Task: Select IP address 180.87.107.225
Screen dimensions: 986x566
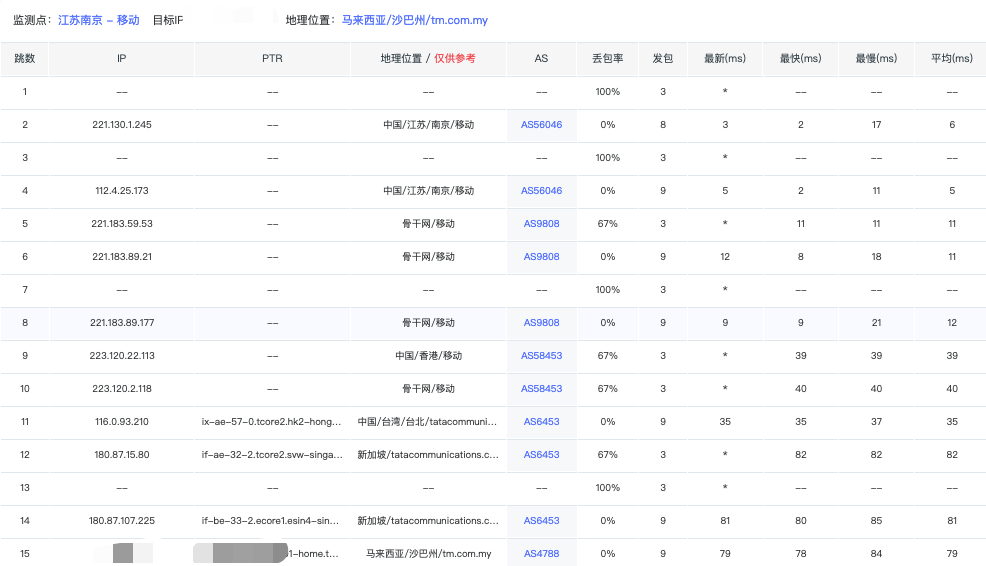Action: click(x=122, y=521)
